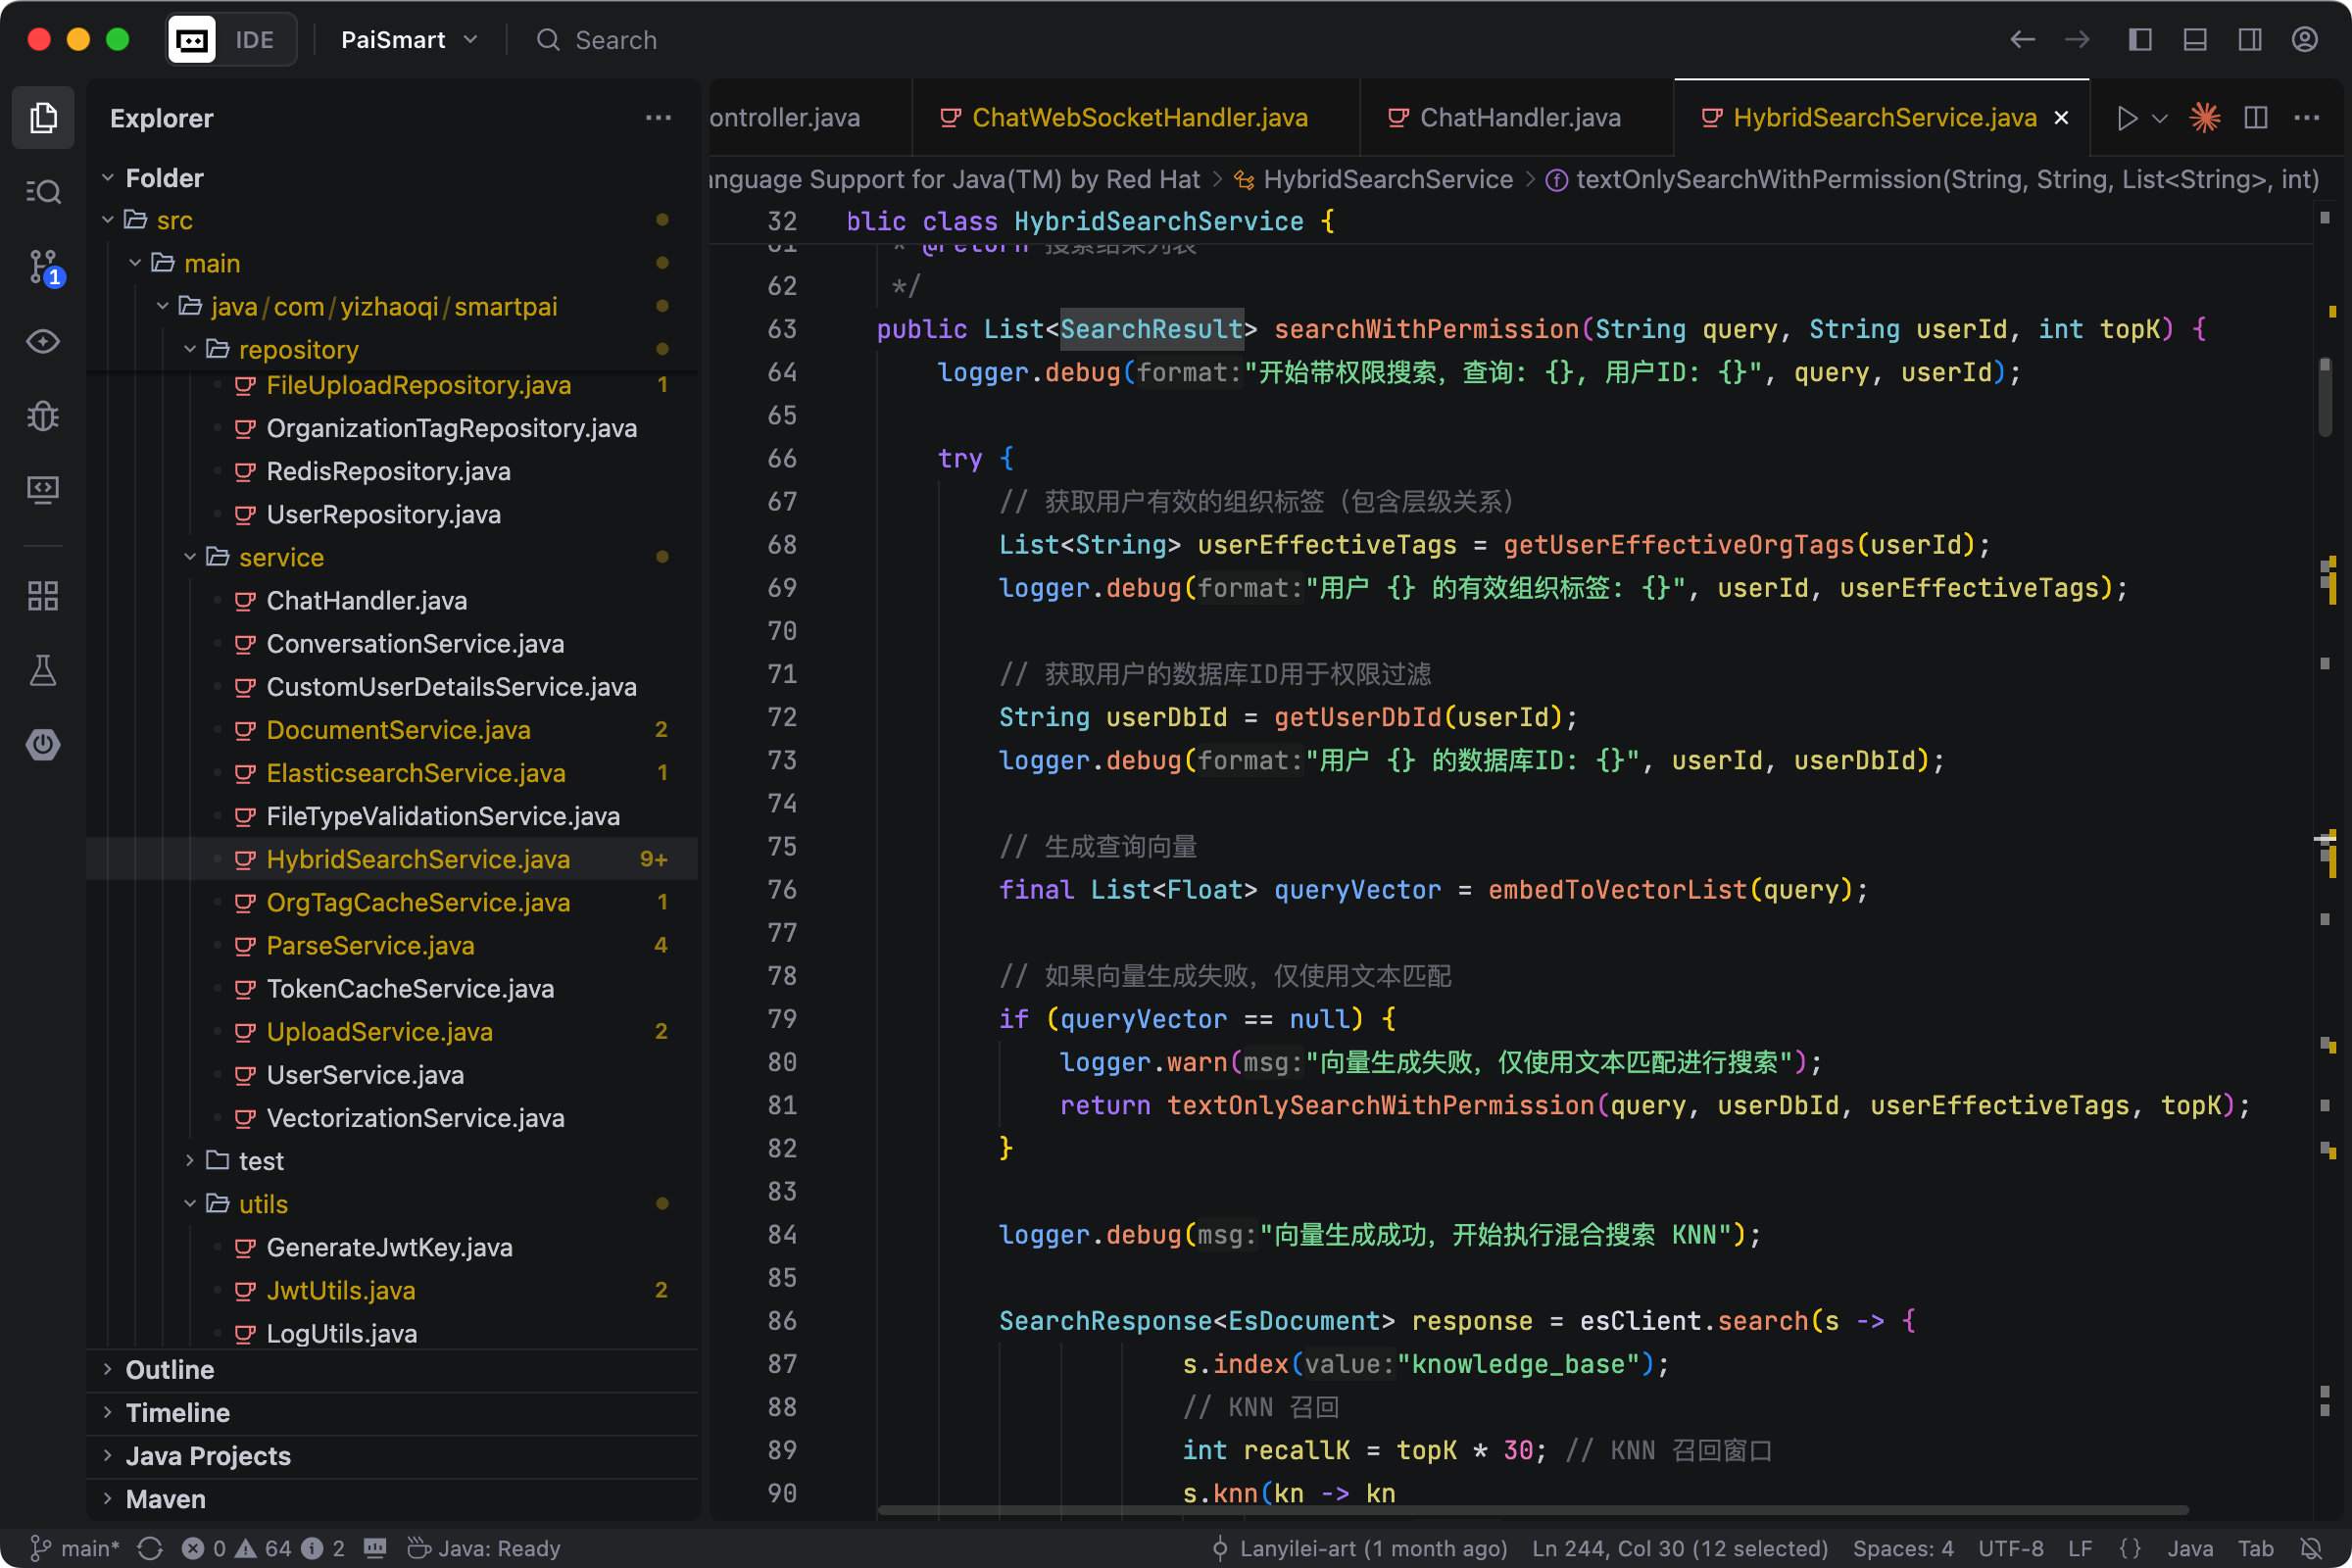
Task: Toggle the primary sidebar layout button
Action: [x=2140, y=40]
